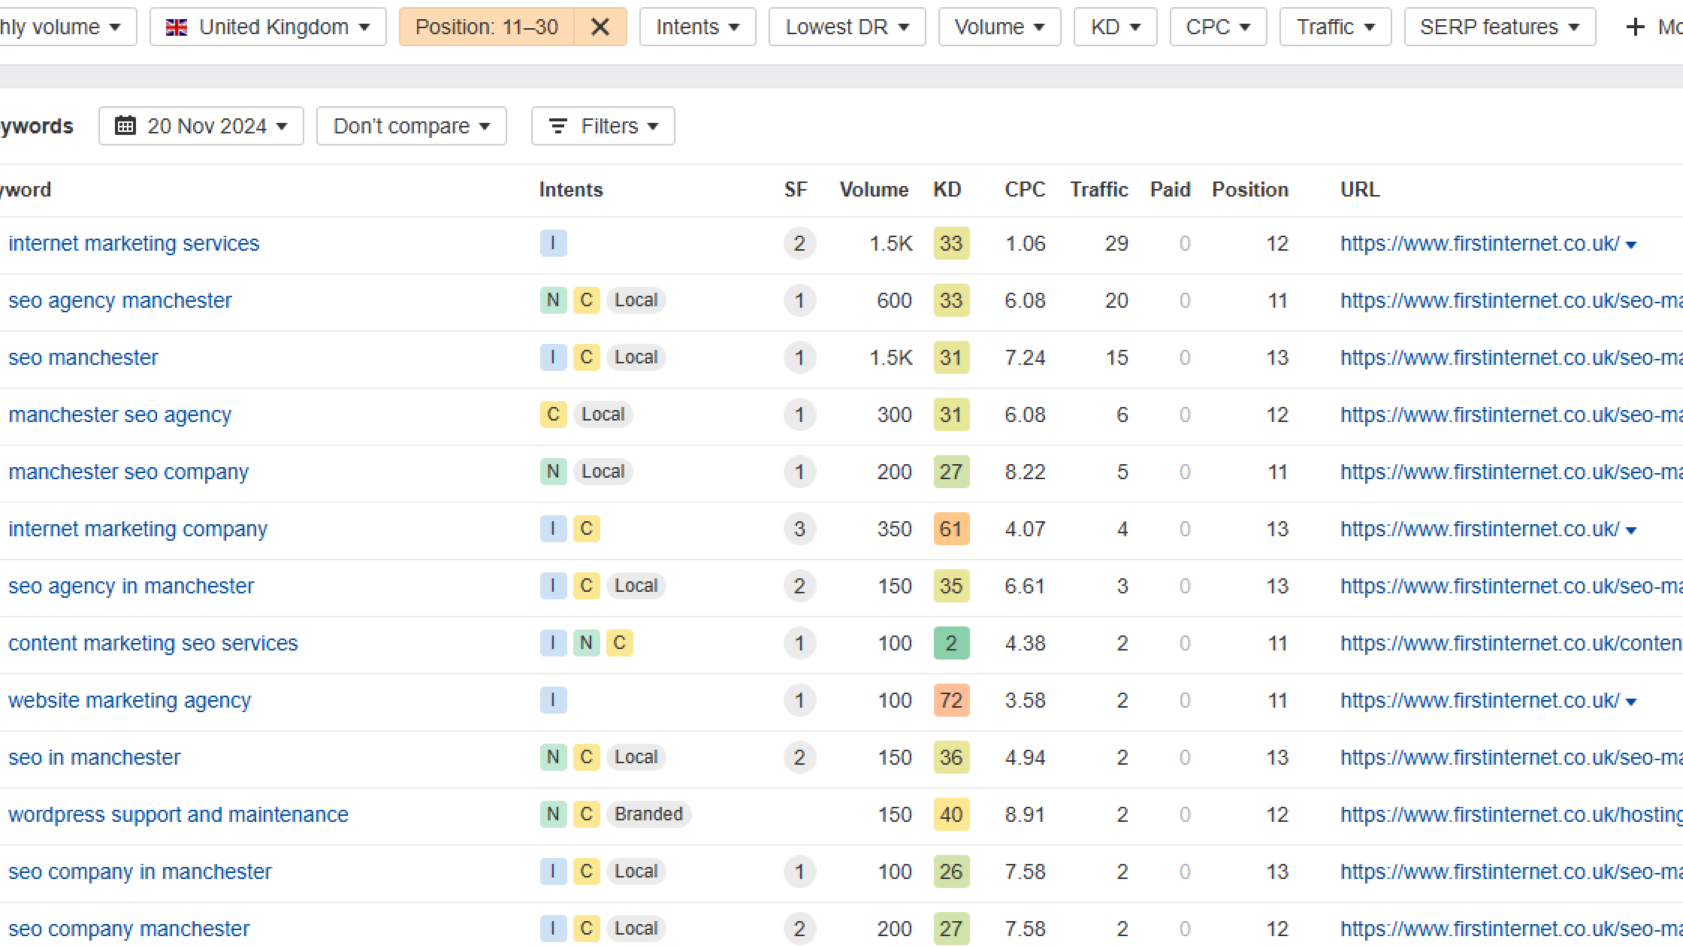
Task: Click the KD 72 colored badge
Action: (x=950, y=700)
